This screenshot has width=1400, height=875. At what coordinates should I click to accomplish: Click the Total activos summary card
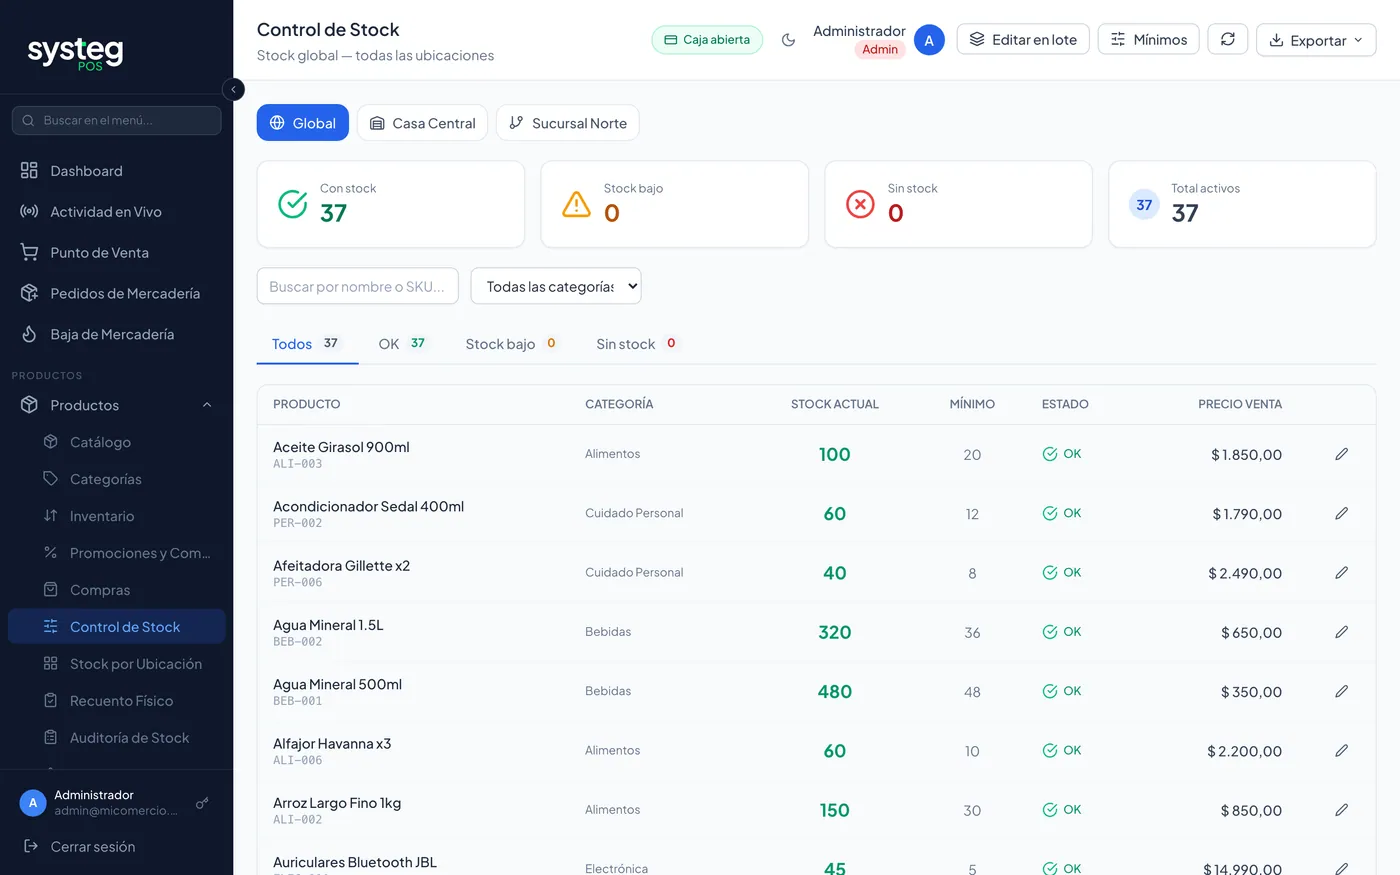pyautogui.click(x=1242, y=204)
